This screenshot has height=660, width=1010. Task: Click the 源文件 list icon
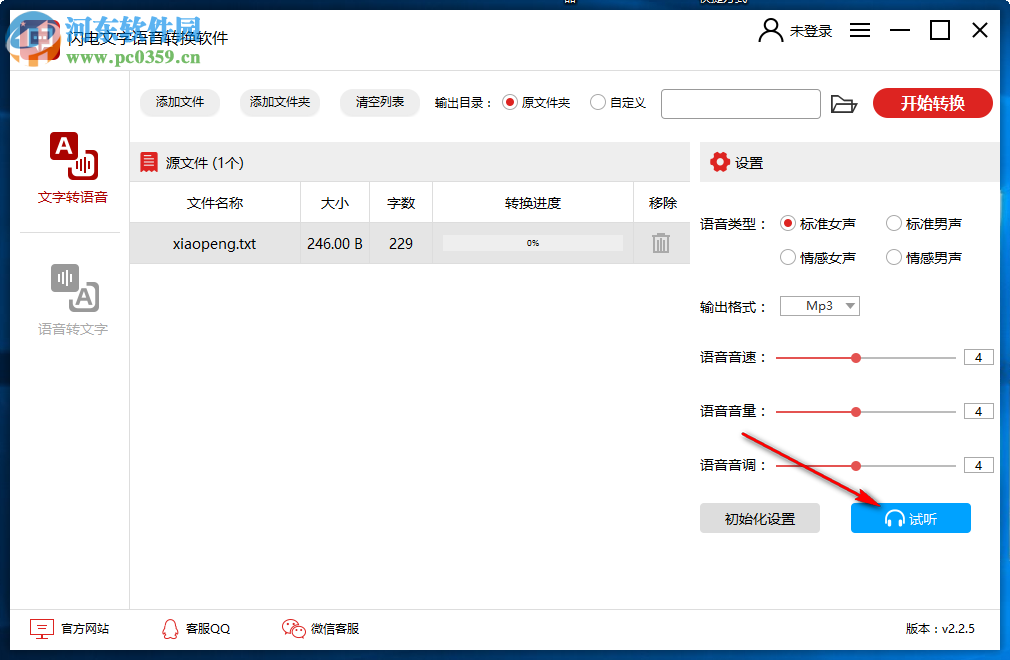coord(149,162)
